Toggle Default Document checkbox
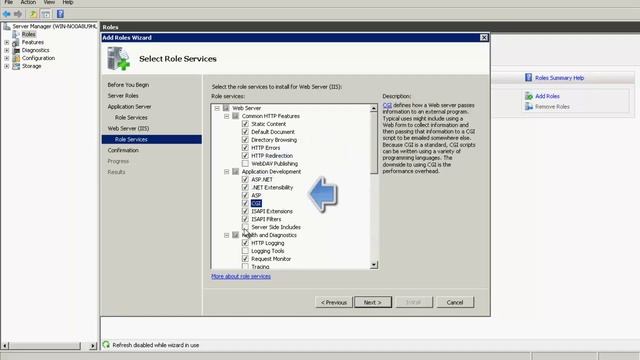 coord(245,132)
